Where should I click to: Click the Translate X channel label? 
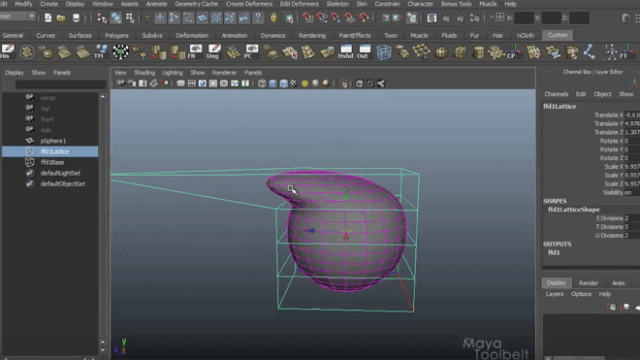click(609, 115)
